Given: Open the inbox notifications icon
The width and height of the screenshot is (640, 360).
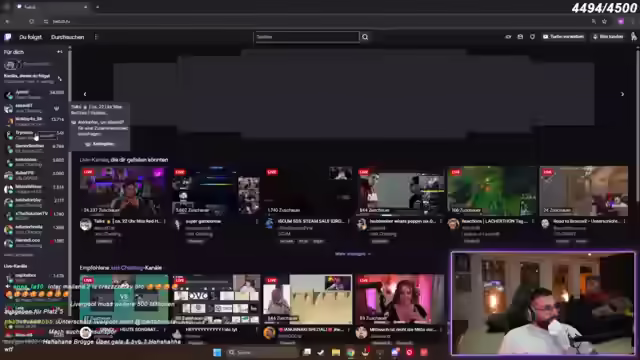Looking at the screenshot, I should [x=520, y=37].
